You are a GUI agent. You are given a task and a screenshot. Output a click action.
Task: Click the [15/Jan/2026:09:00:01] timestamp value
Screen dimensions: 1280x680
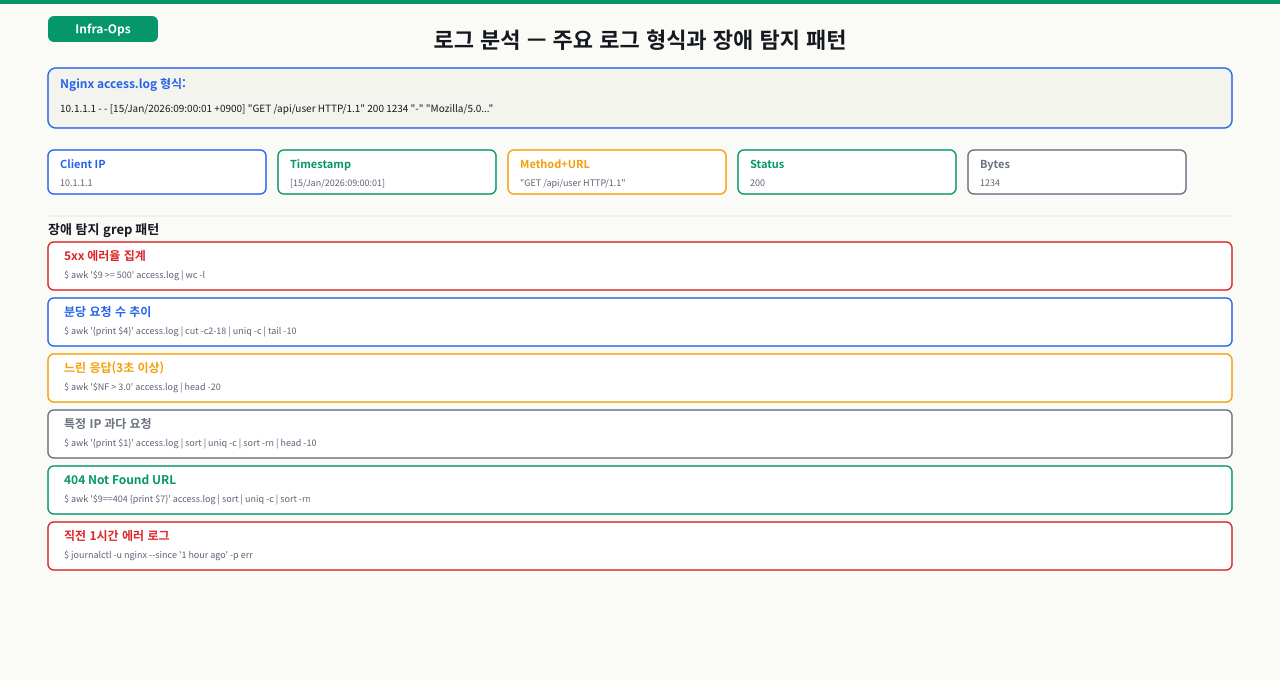click(337, 183)
